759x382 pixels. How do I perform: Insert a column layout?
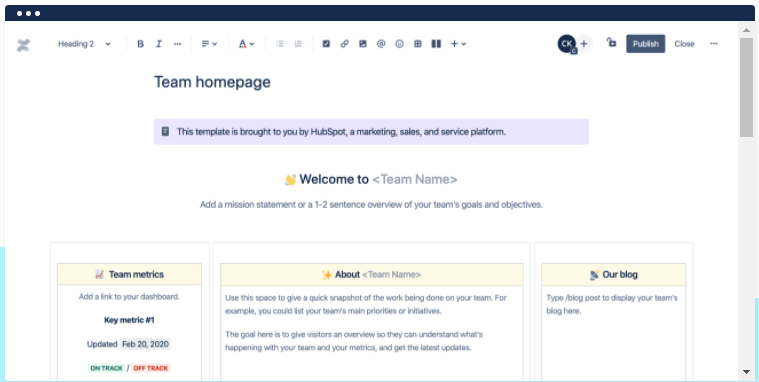pos(436,44)
